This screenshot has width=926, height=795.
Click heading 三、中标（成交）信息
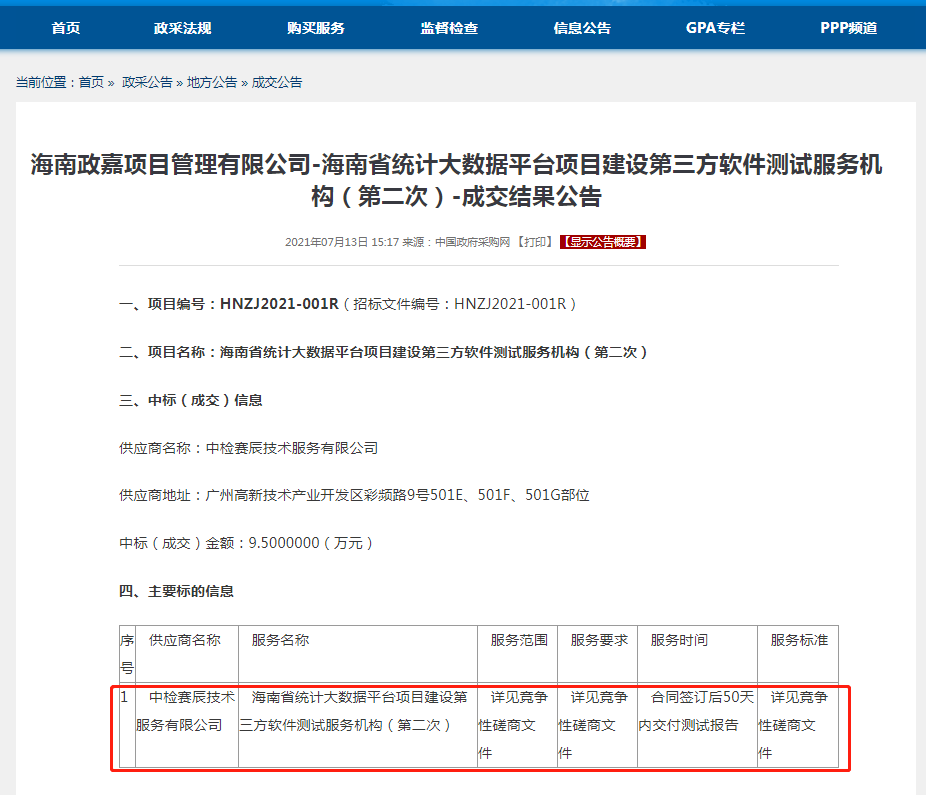tap(191, 400)
